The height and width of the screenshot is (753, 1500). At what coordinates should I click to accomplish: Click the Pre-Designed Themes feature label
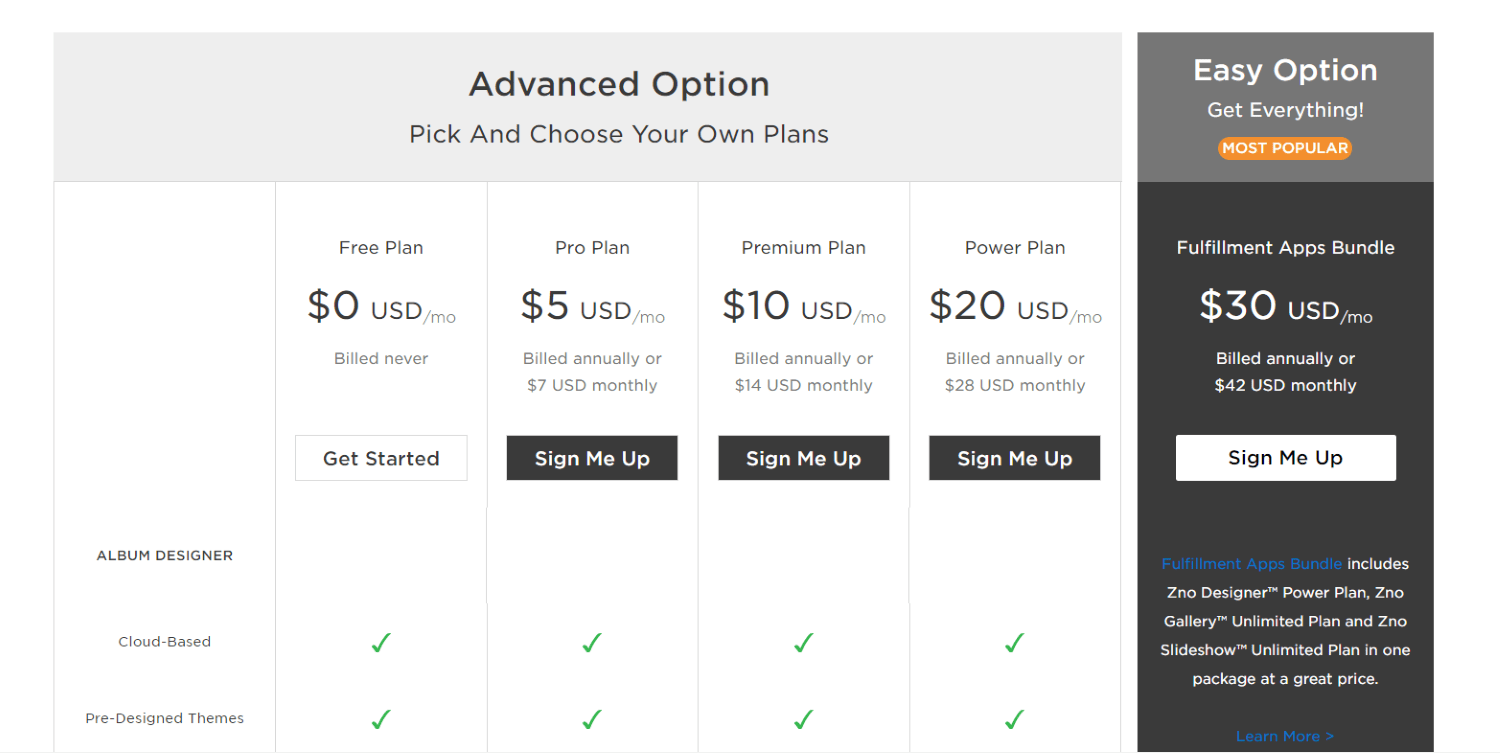165,718
